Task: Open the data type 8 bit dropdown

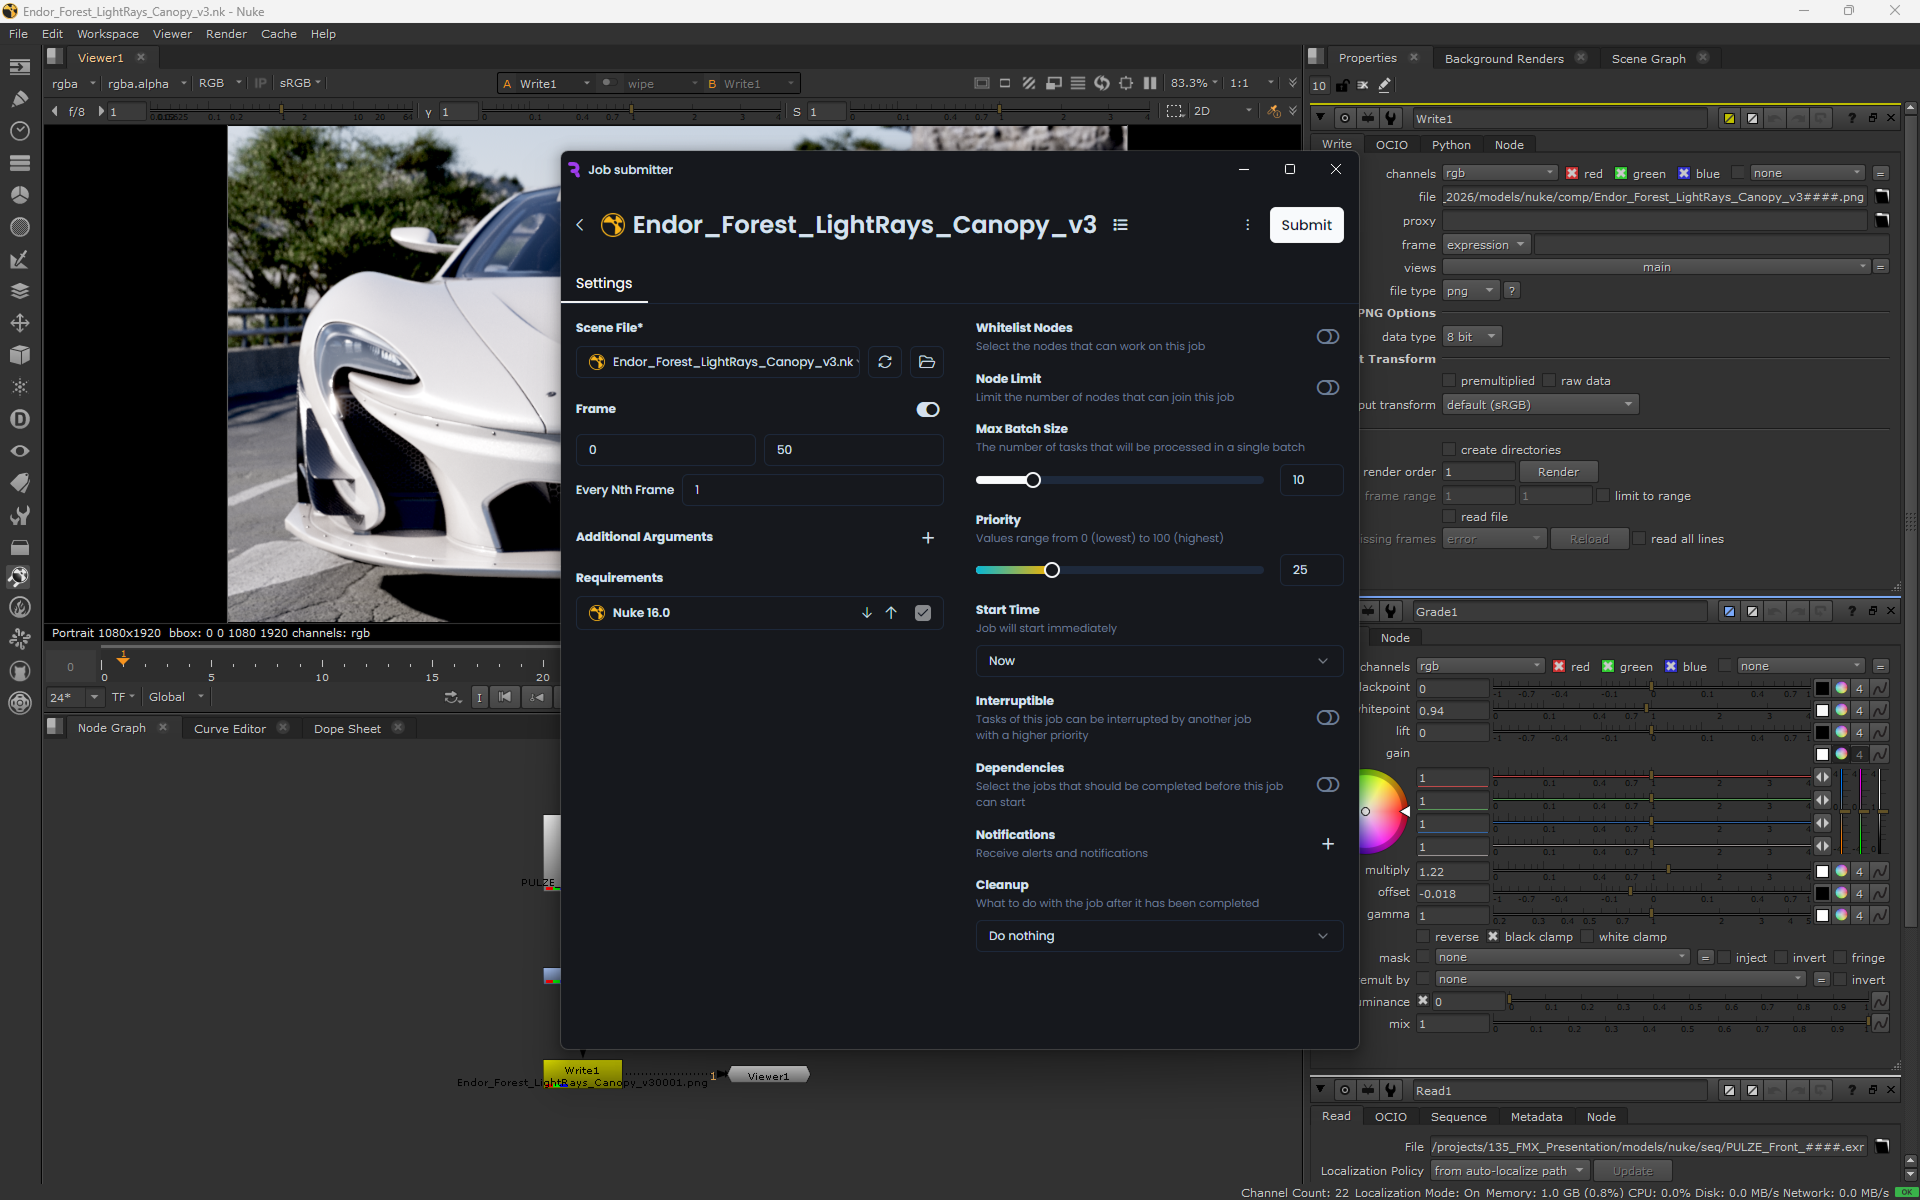Action: [1472, 337]
